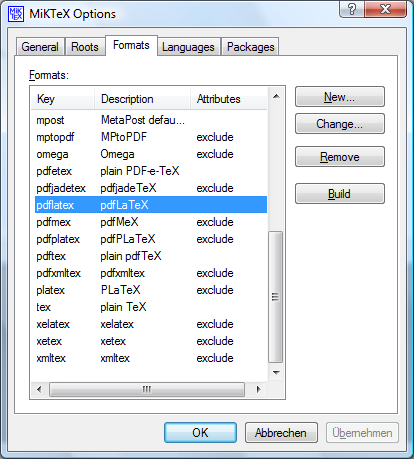
Task: Click the 'plain PDF-e-TeX' description
Action: point(140,171)
